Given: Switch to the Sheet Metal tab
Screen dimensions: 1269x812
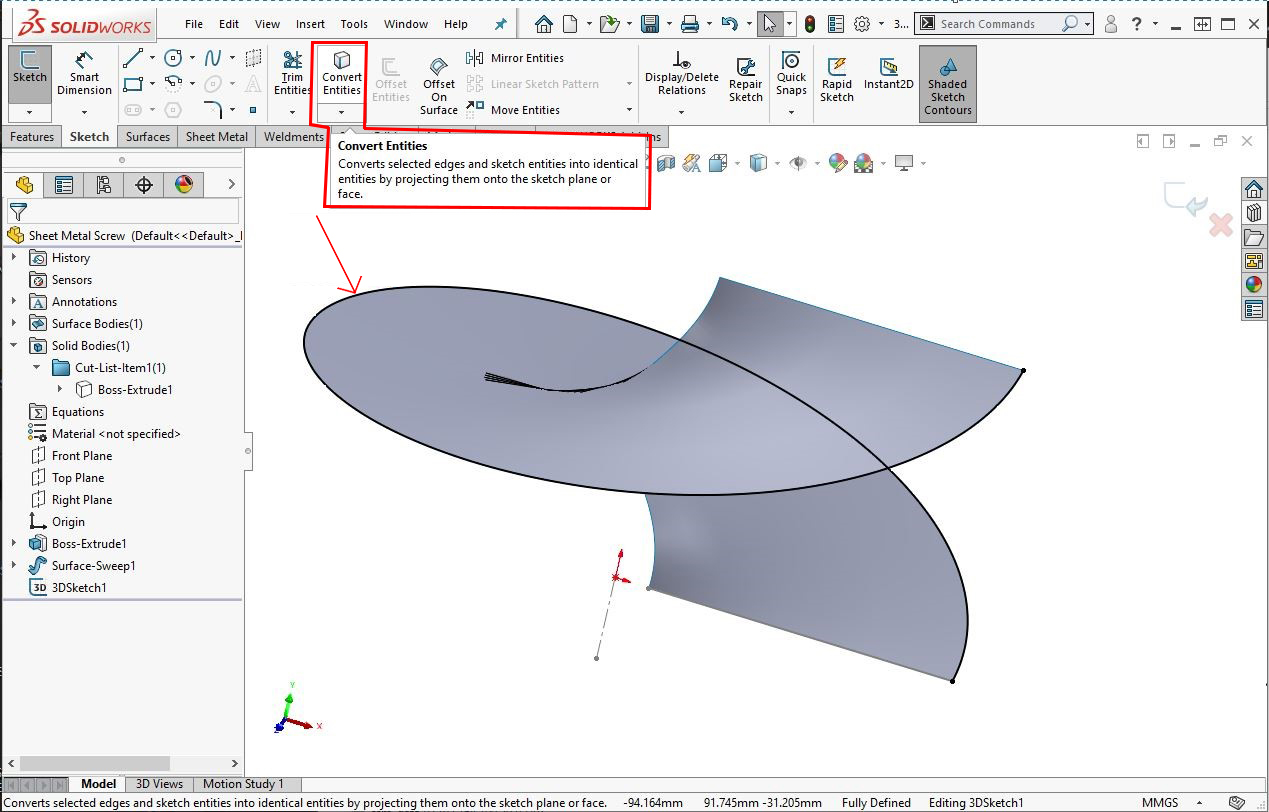Looking at the screenshot, I should 216,137.
